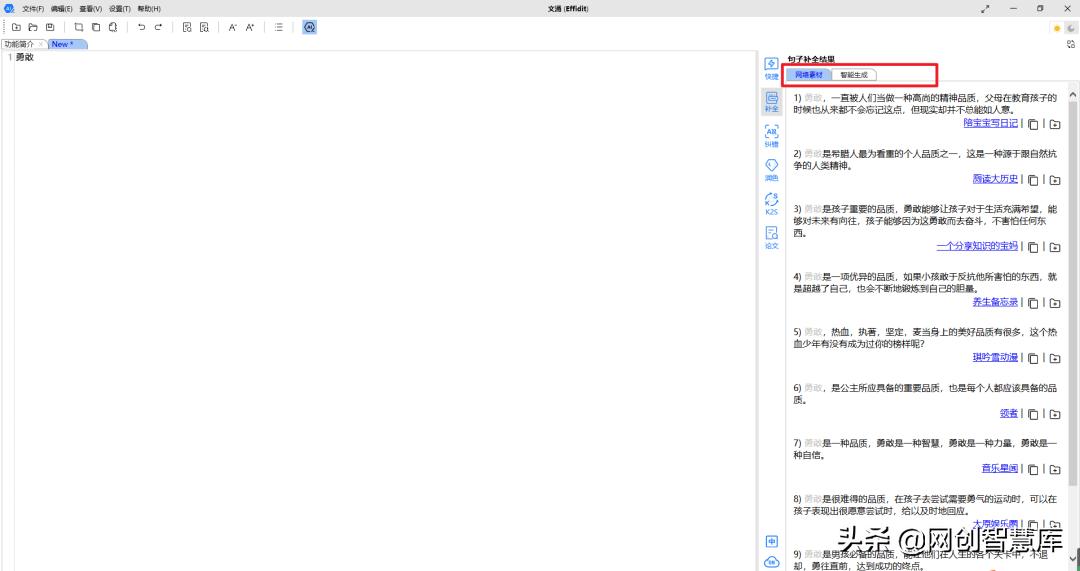Save result 1 from 陪宝宝写日记 to folder
1080x571 pixels.
click(x=1055, y=125)
